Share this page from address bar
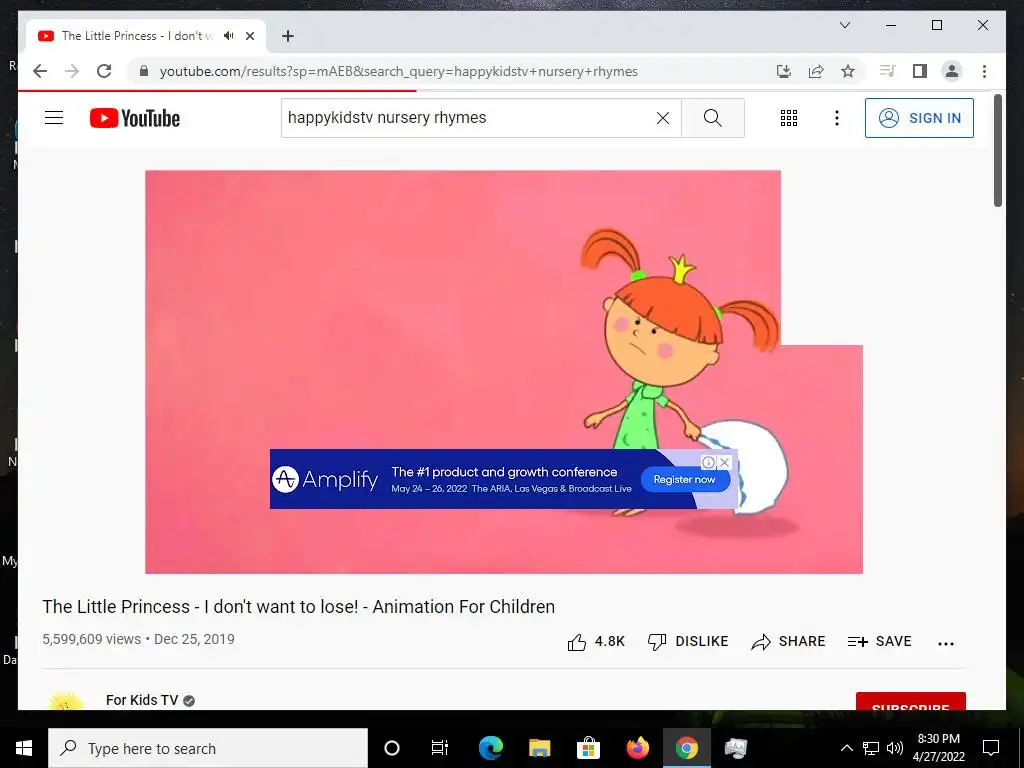 tap(816, 71)
